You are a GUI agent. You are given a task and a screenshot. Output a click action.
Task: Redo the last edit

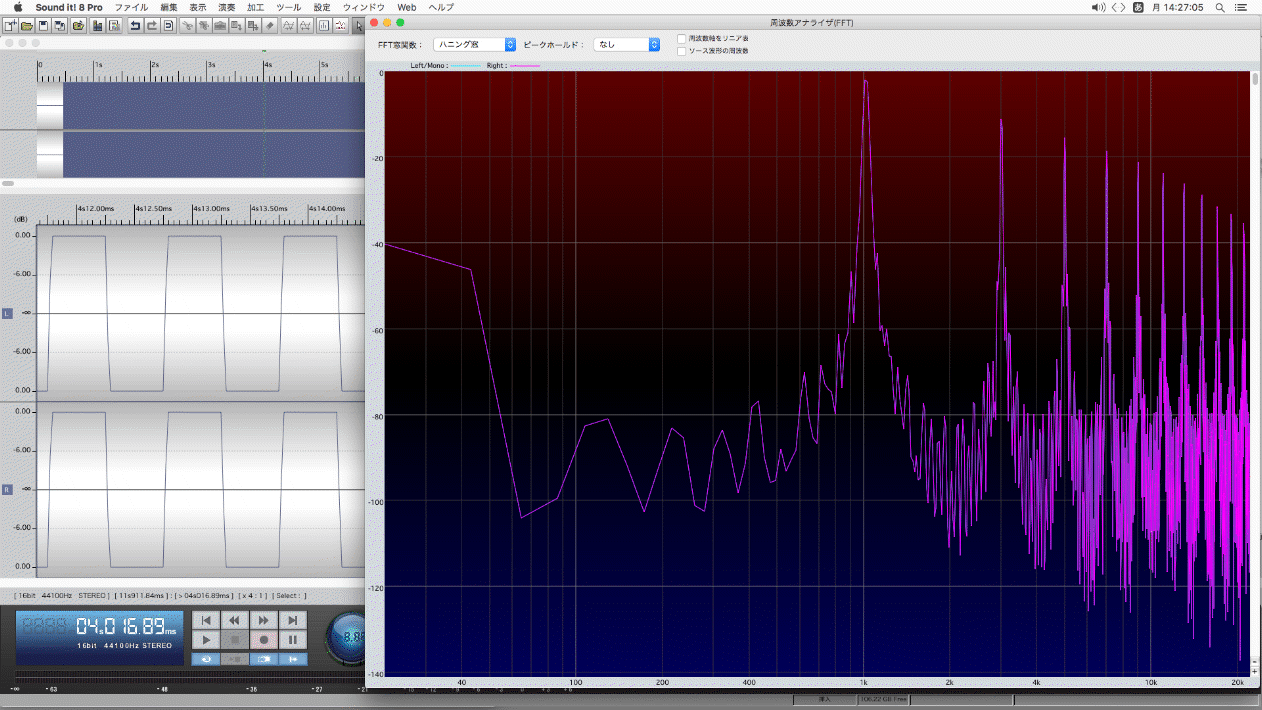click(152, 24)
